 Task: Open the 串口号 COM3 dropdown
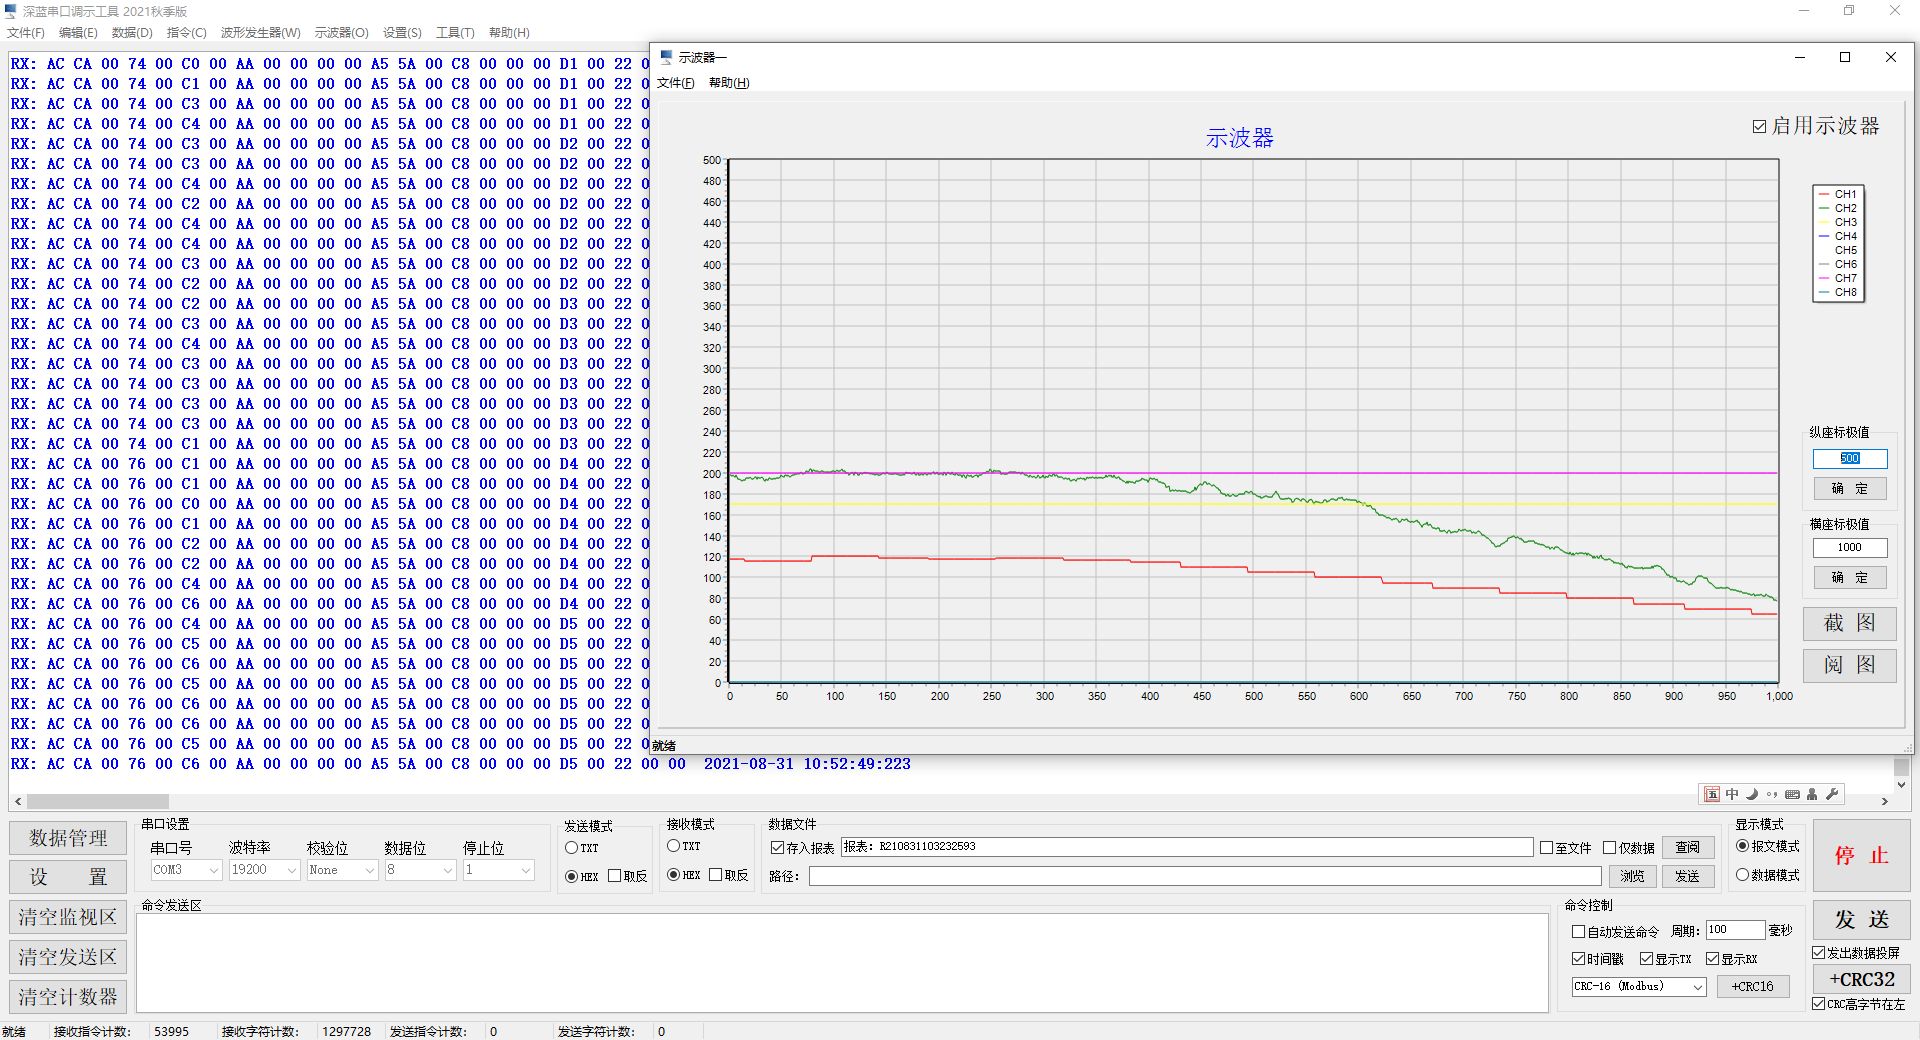pyautogui.click(x=186, y=870)
